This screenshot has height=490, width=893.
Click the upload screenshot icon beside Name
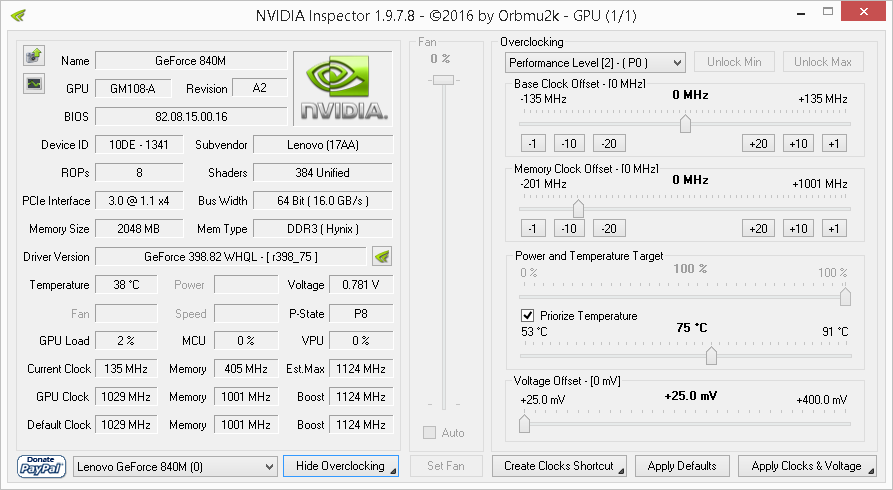[34, 56]
